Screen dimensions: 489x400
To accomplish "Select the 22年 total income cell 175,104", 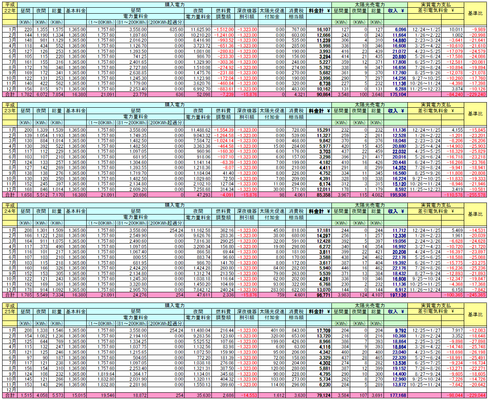I will [395, 95].
